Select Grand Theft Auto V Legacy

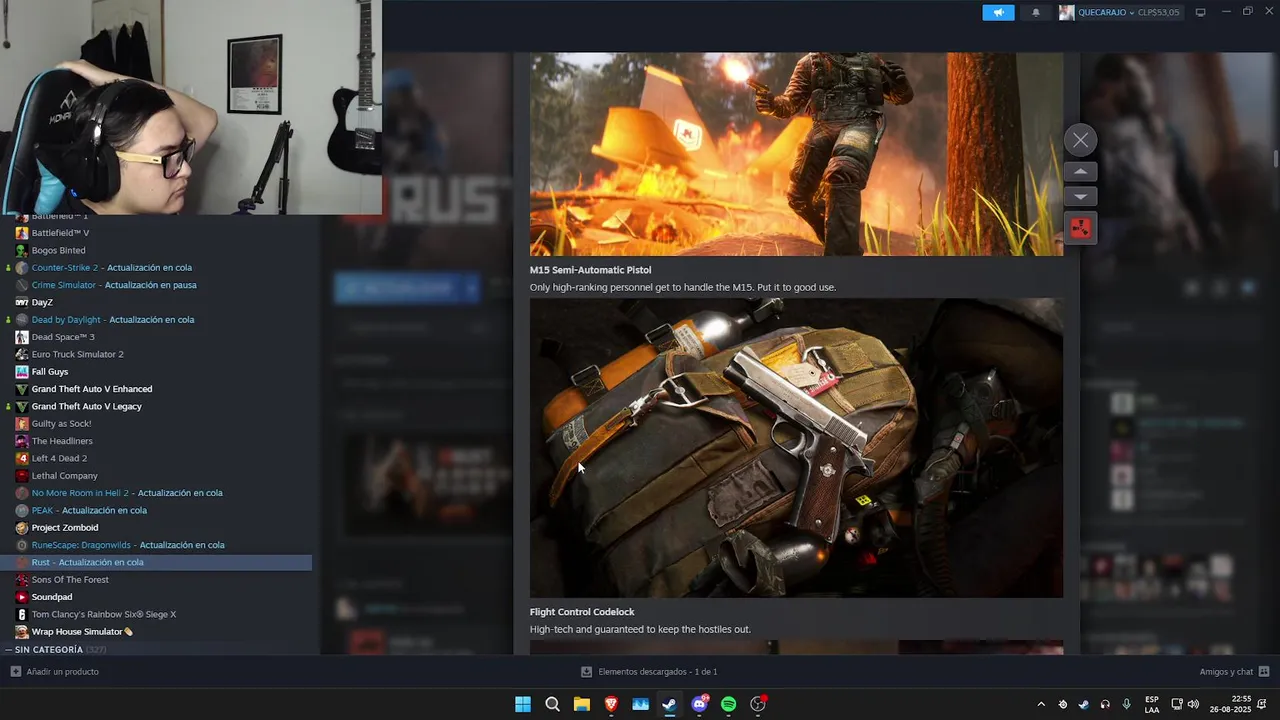pyautogui.click(x=86, y=406)
